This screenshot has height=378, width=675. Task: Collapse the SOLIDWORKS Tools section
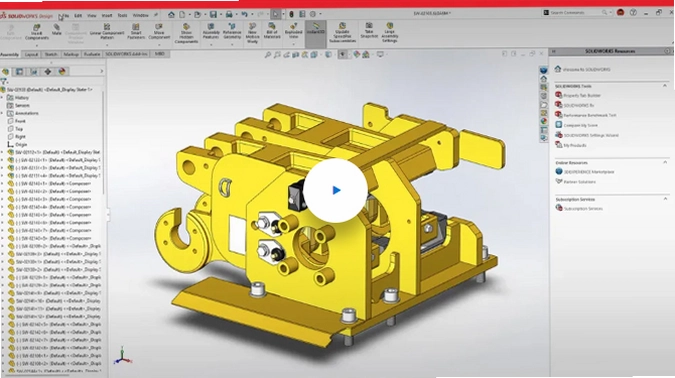(x=665, y=86)
